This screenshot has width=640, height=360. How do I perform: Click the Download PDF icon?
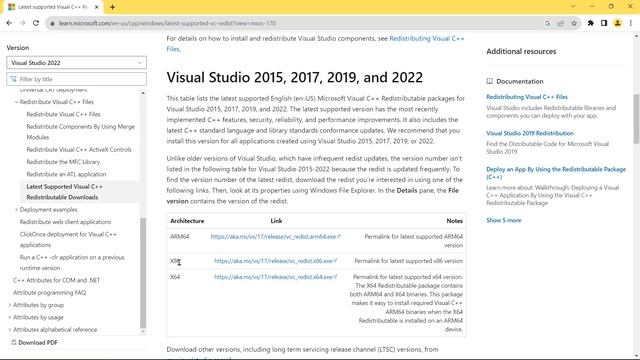(x=13, y=342)
